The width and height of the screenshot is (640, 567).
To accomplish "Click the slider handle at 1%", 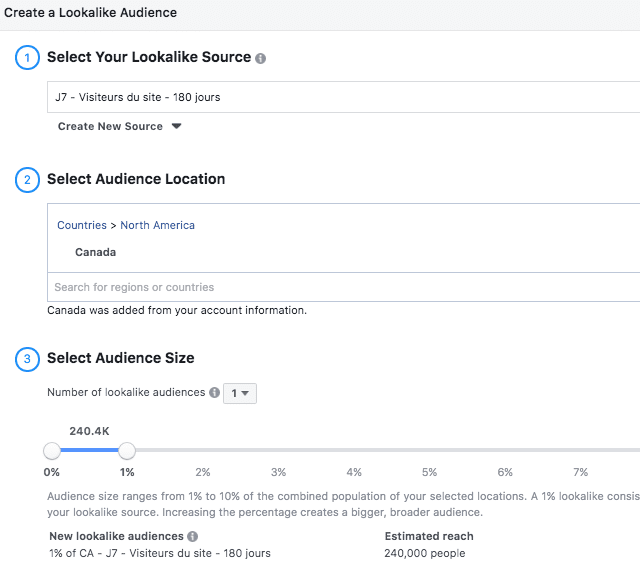I will (x=127, y=450).
